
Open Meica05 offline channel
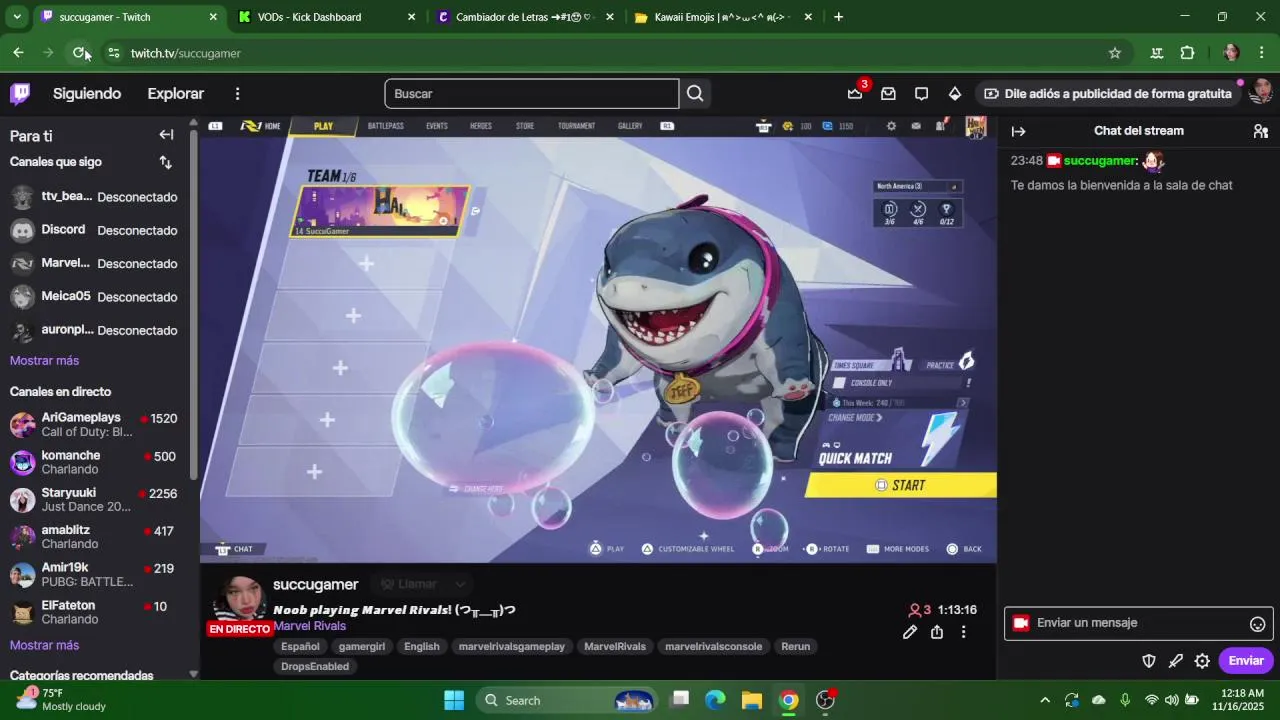coord(95,297)
